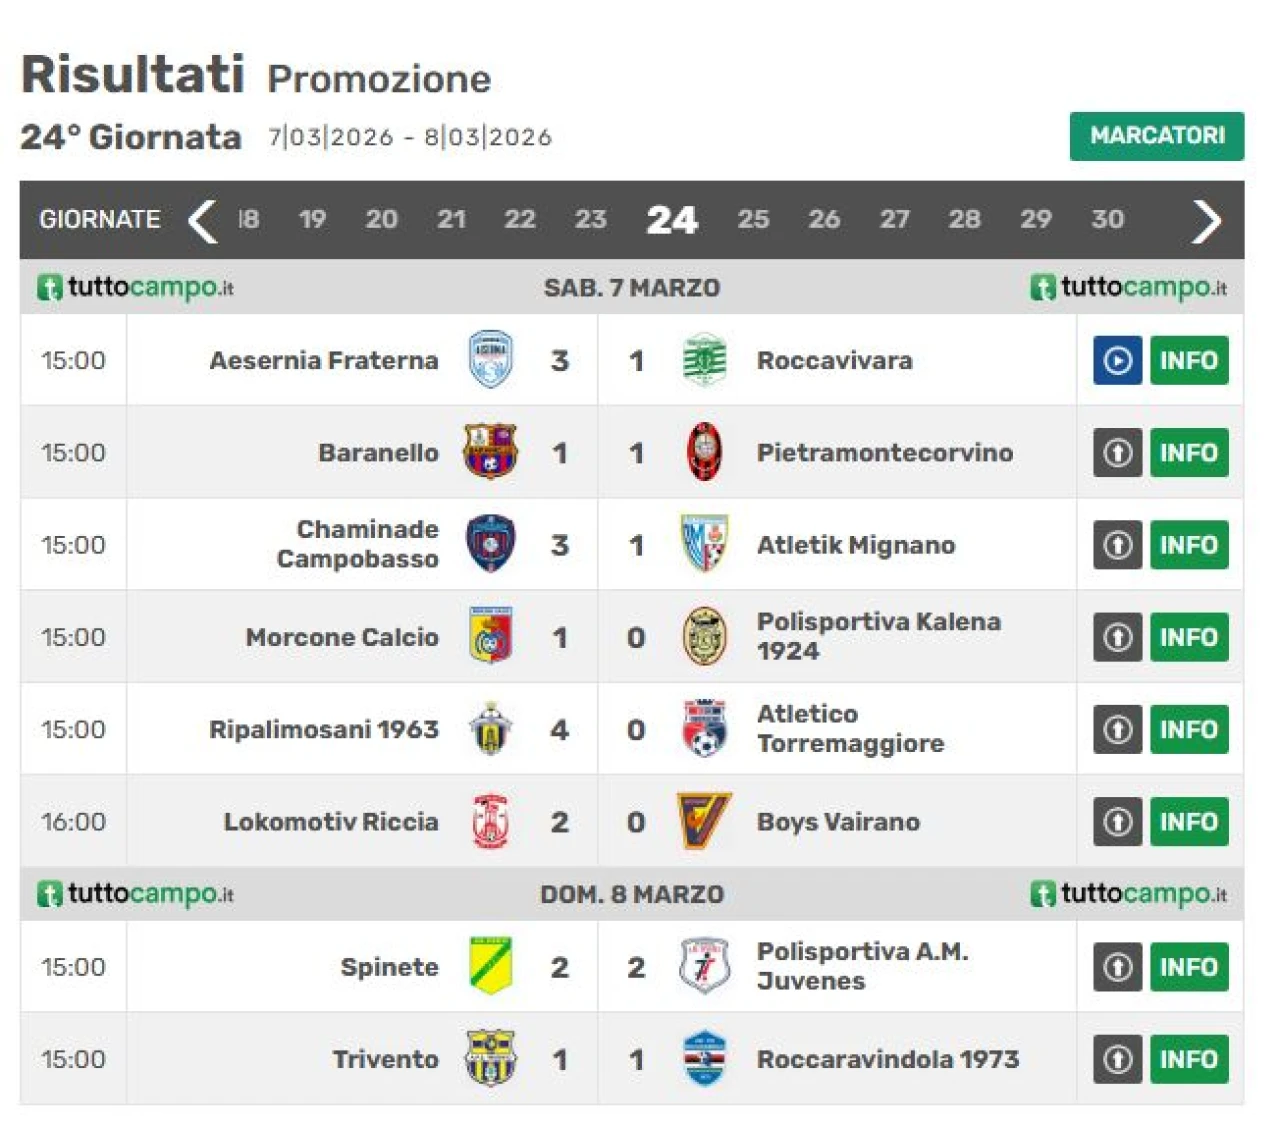Open the Pietramontecorvino team page

[884, 453]
